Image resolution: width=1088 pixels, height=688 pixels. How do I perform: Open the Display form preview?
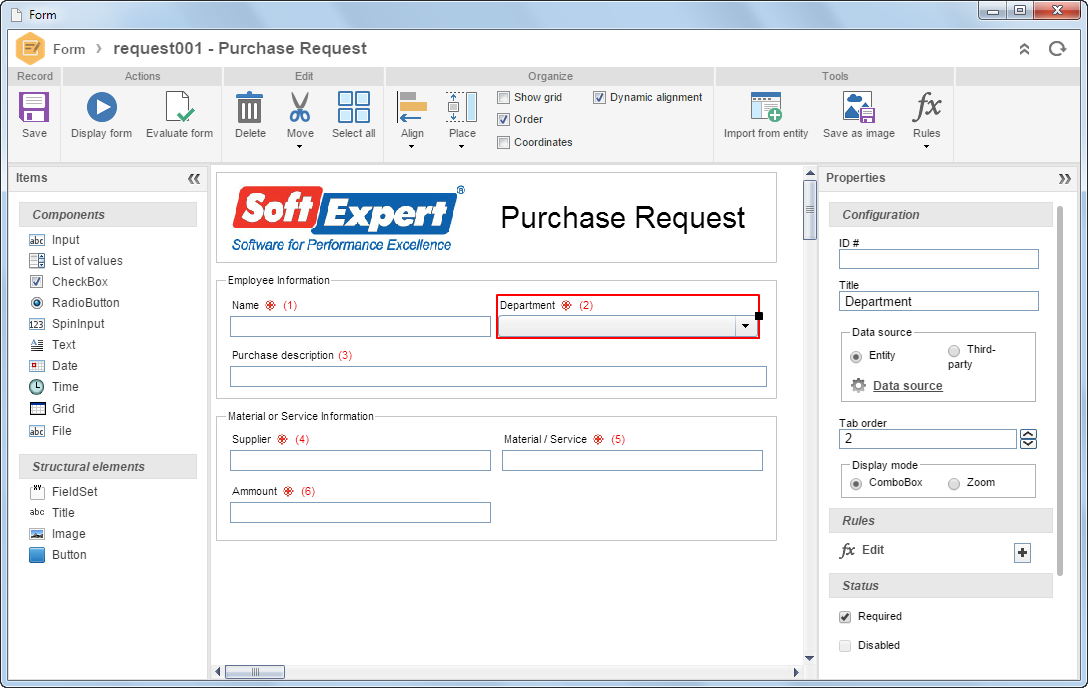pos(102,108)
